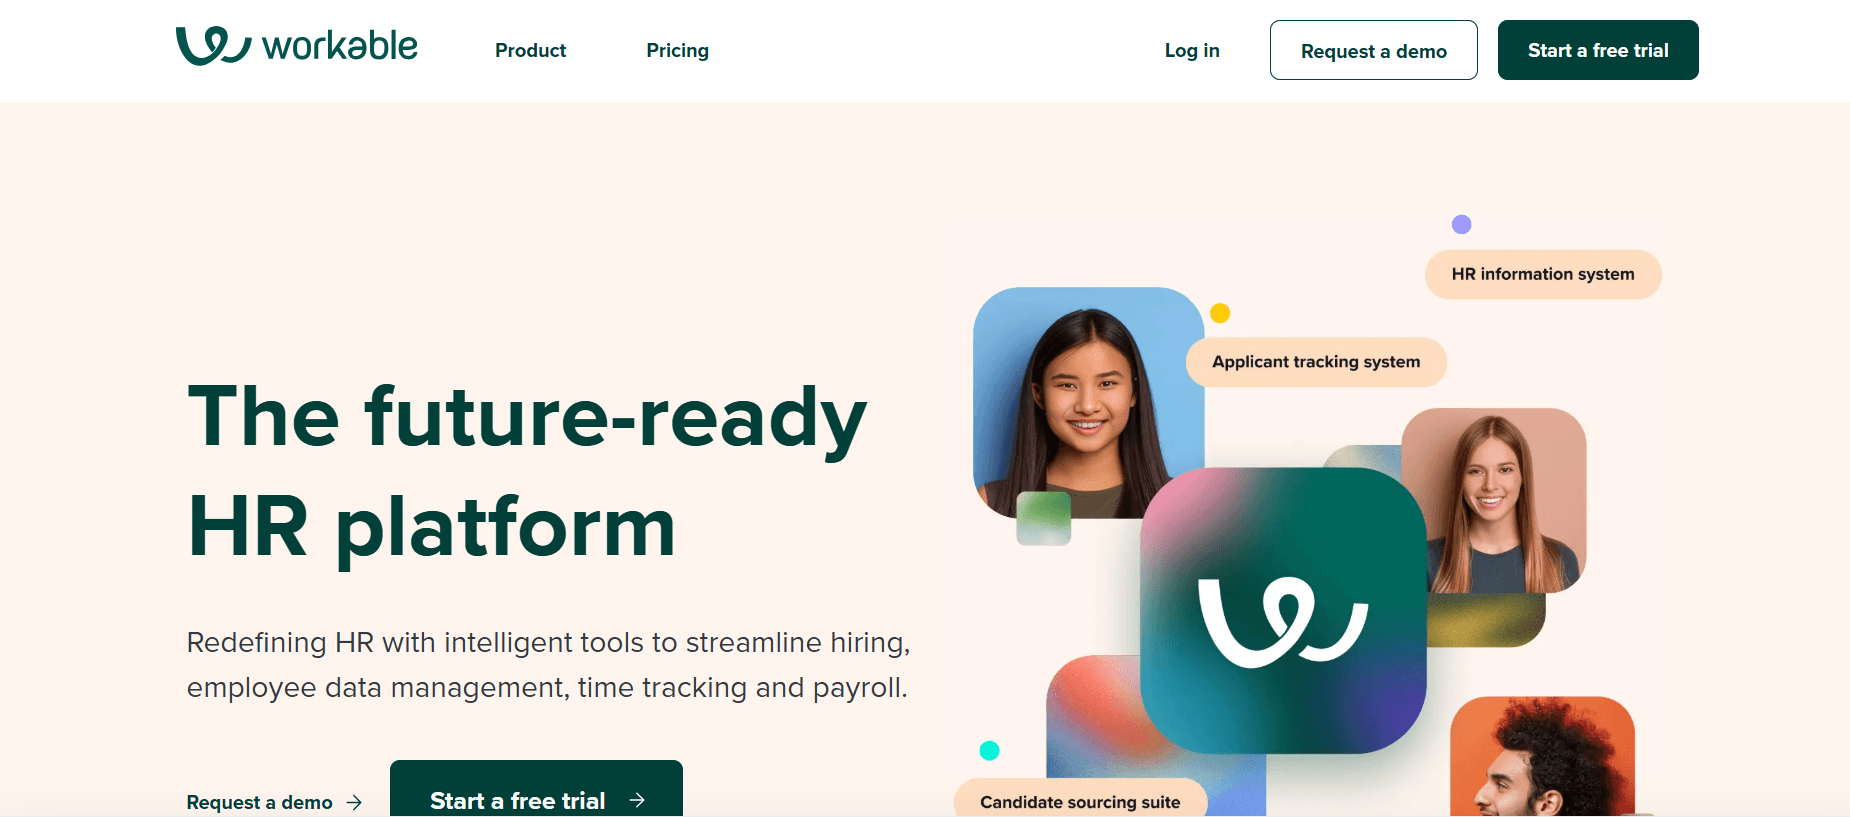Click the purple dot above HR information system
The height and width of the screenshot is (817, 1850).
pyautogui.click(x=1461, y=224)
